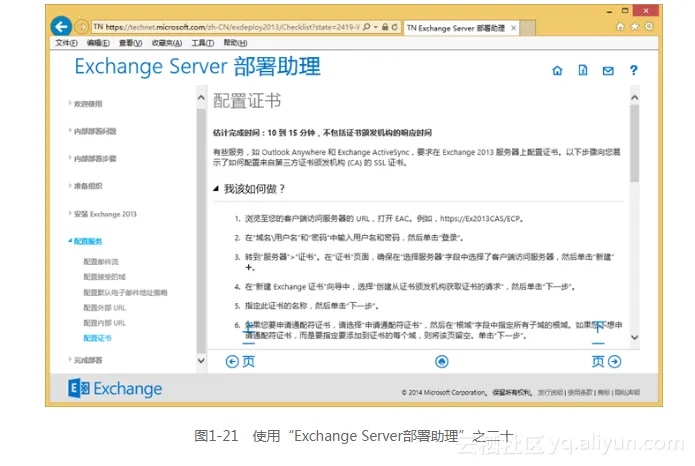Click the mail envelope icon in header
The image size is (695, 466).
608,71
